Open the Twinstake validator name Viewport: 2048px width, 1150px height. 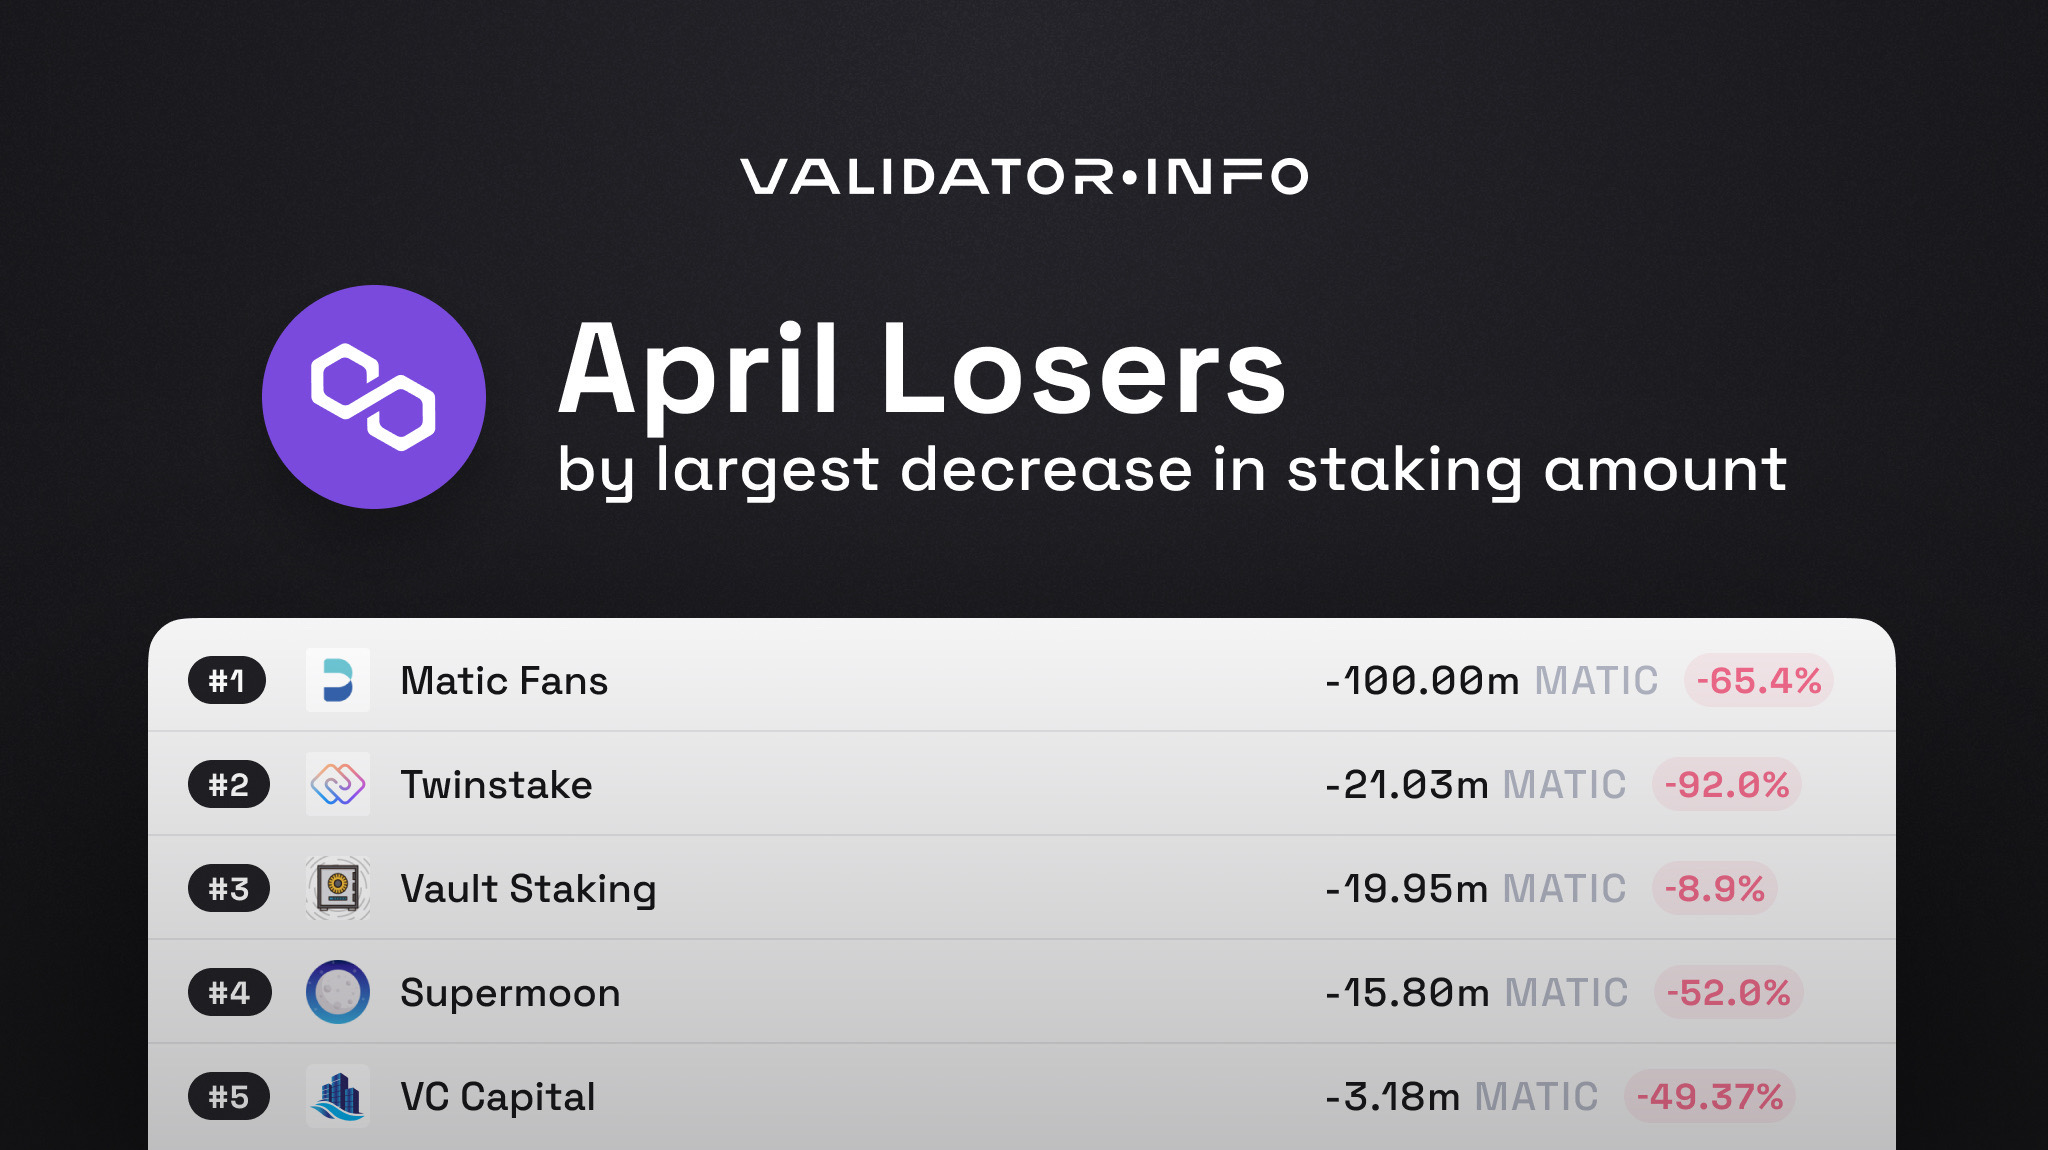496,785
